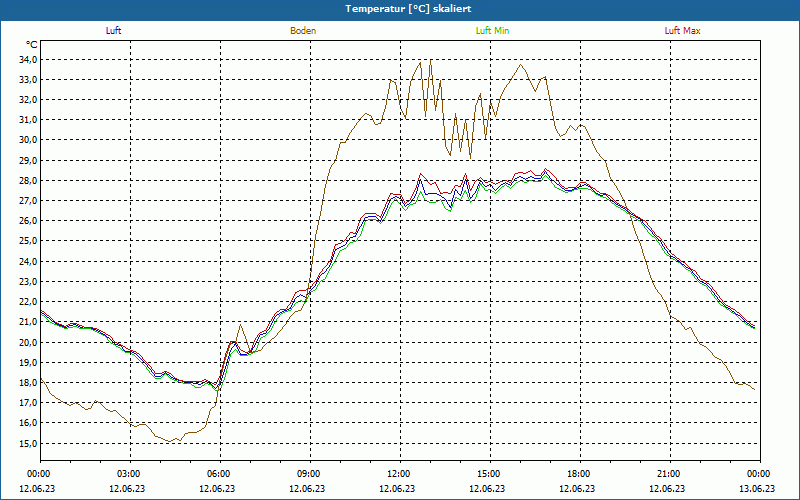Click the 15,0 y-axis value
The height and width of the screenshot is (500, 800).
tap(28, 444)
